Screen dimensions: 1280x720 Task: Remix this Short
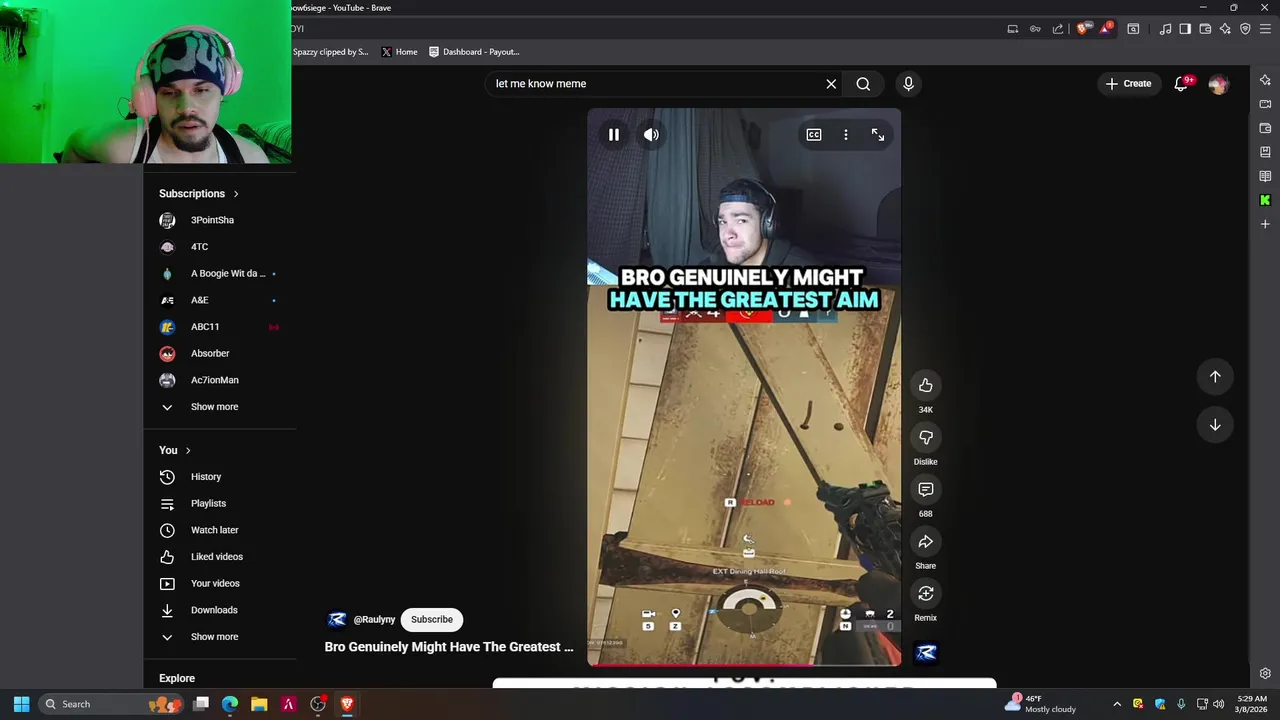tap(926, 593)
